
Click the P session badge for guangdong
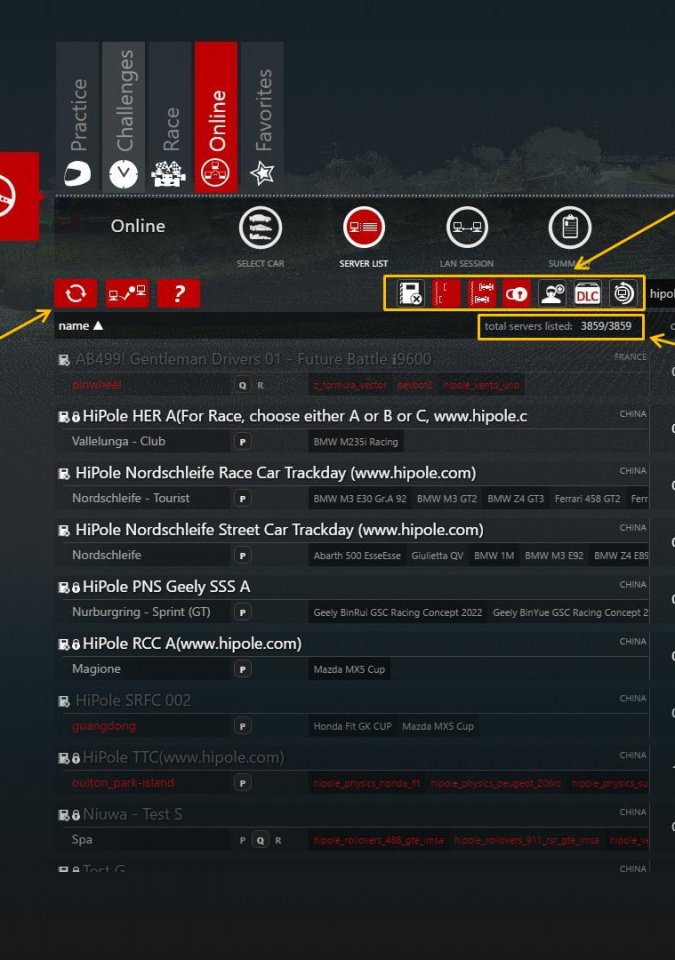tap(243, 727)
